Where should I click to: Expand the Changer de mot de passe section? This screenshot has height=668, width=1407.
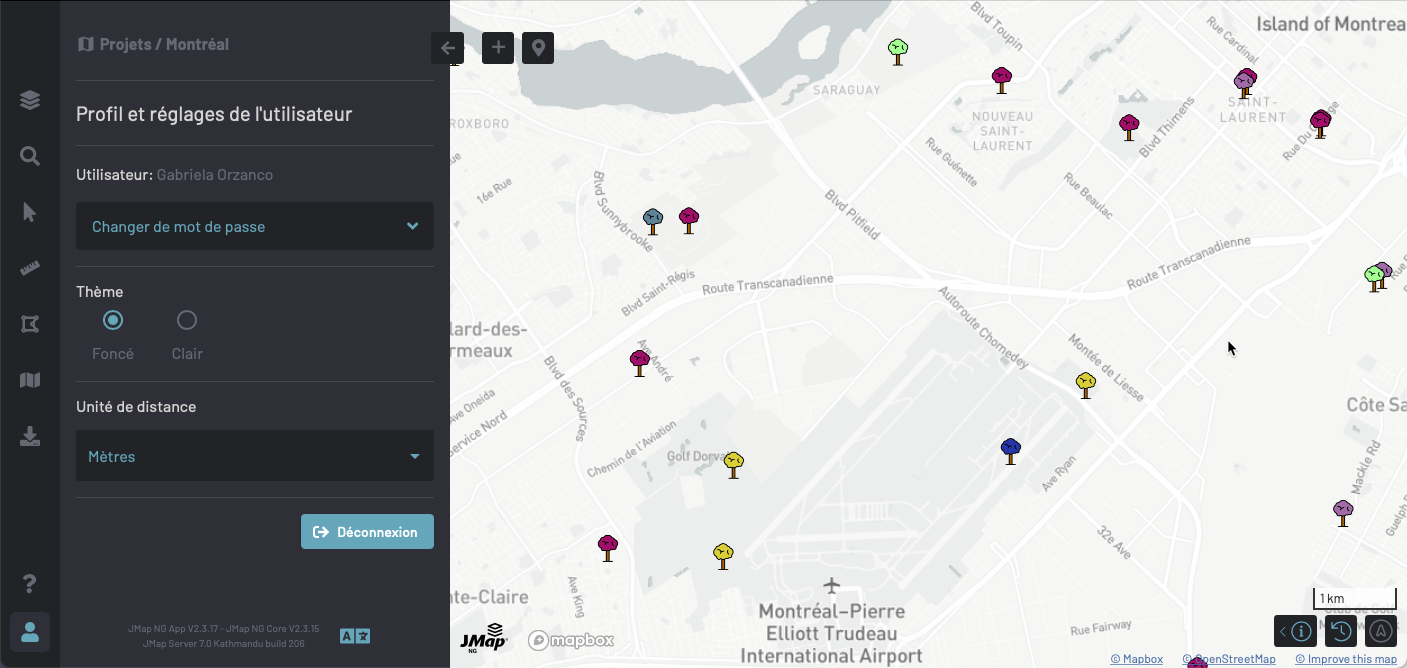[x=255, y=227]
